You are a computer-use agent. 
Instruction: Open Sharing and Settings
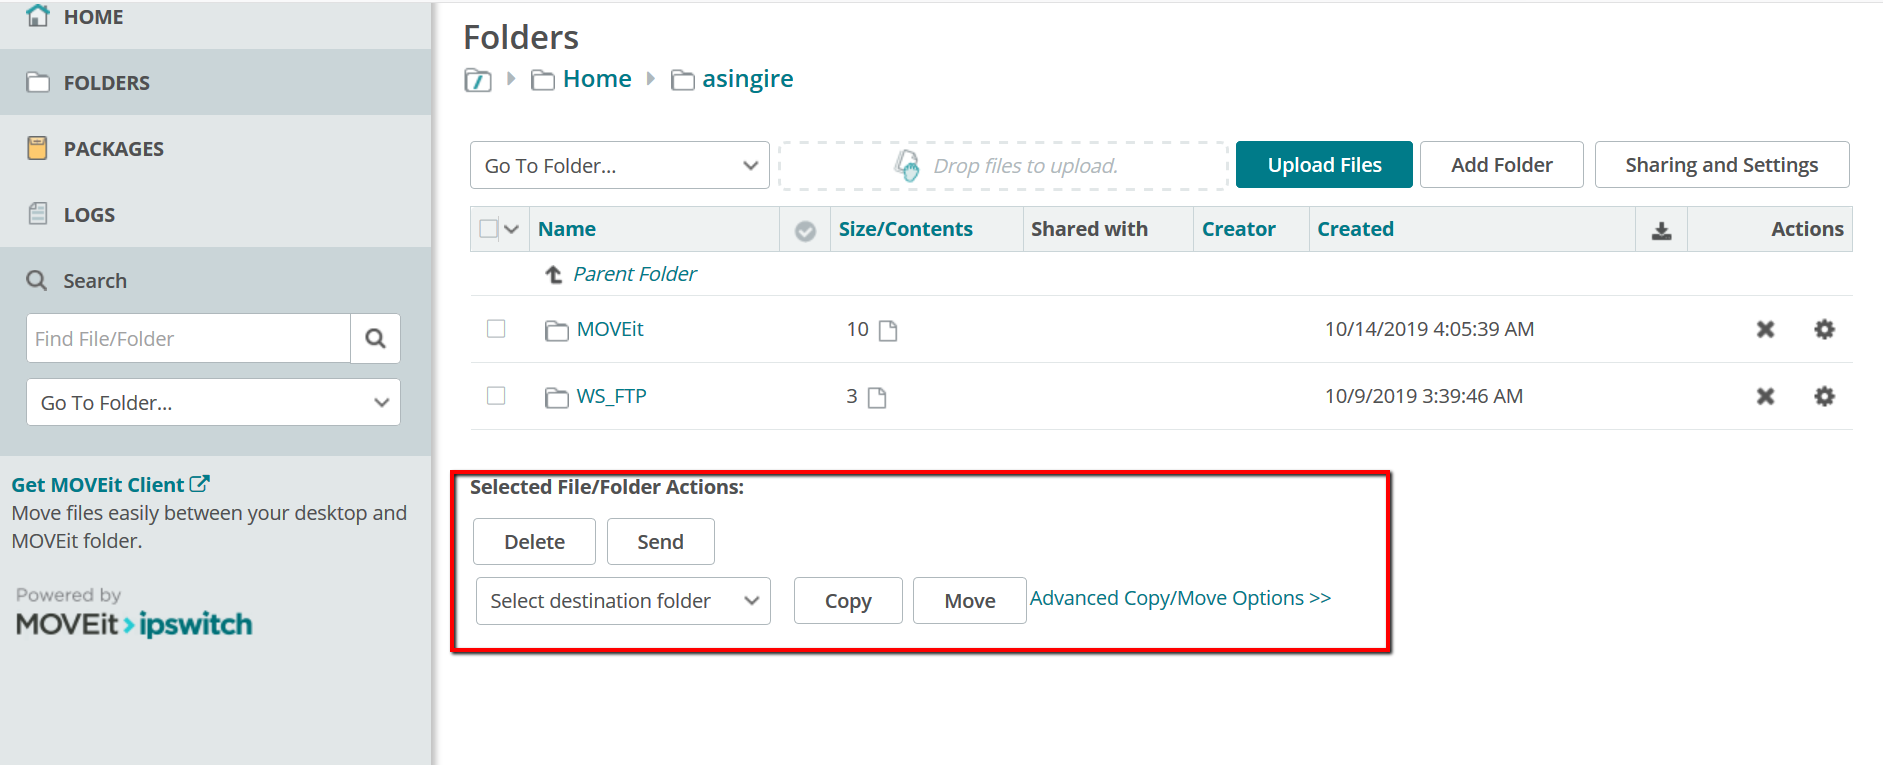[1722, 164]
